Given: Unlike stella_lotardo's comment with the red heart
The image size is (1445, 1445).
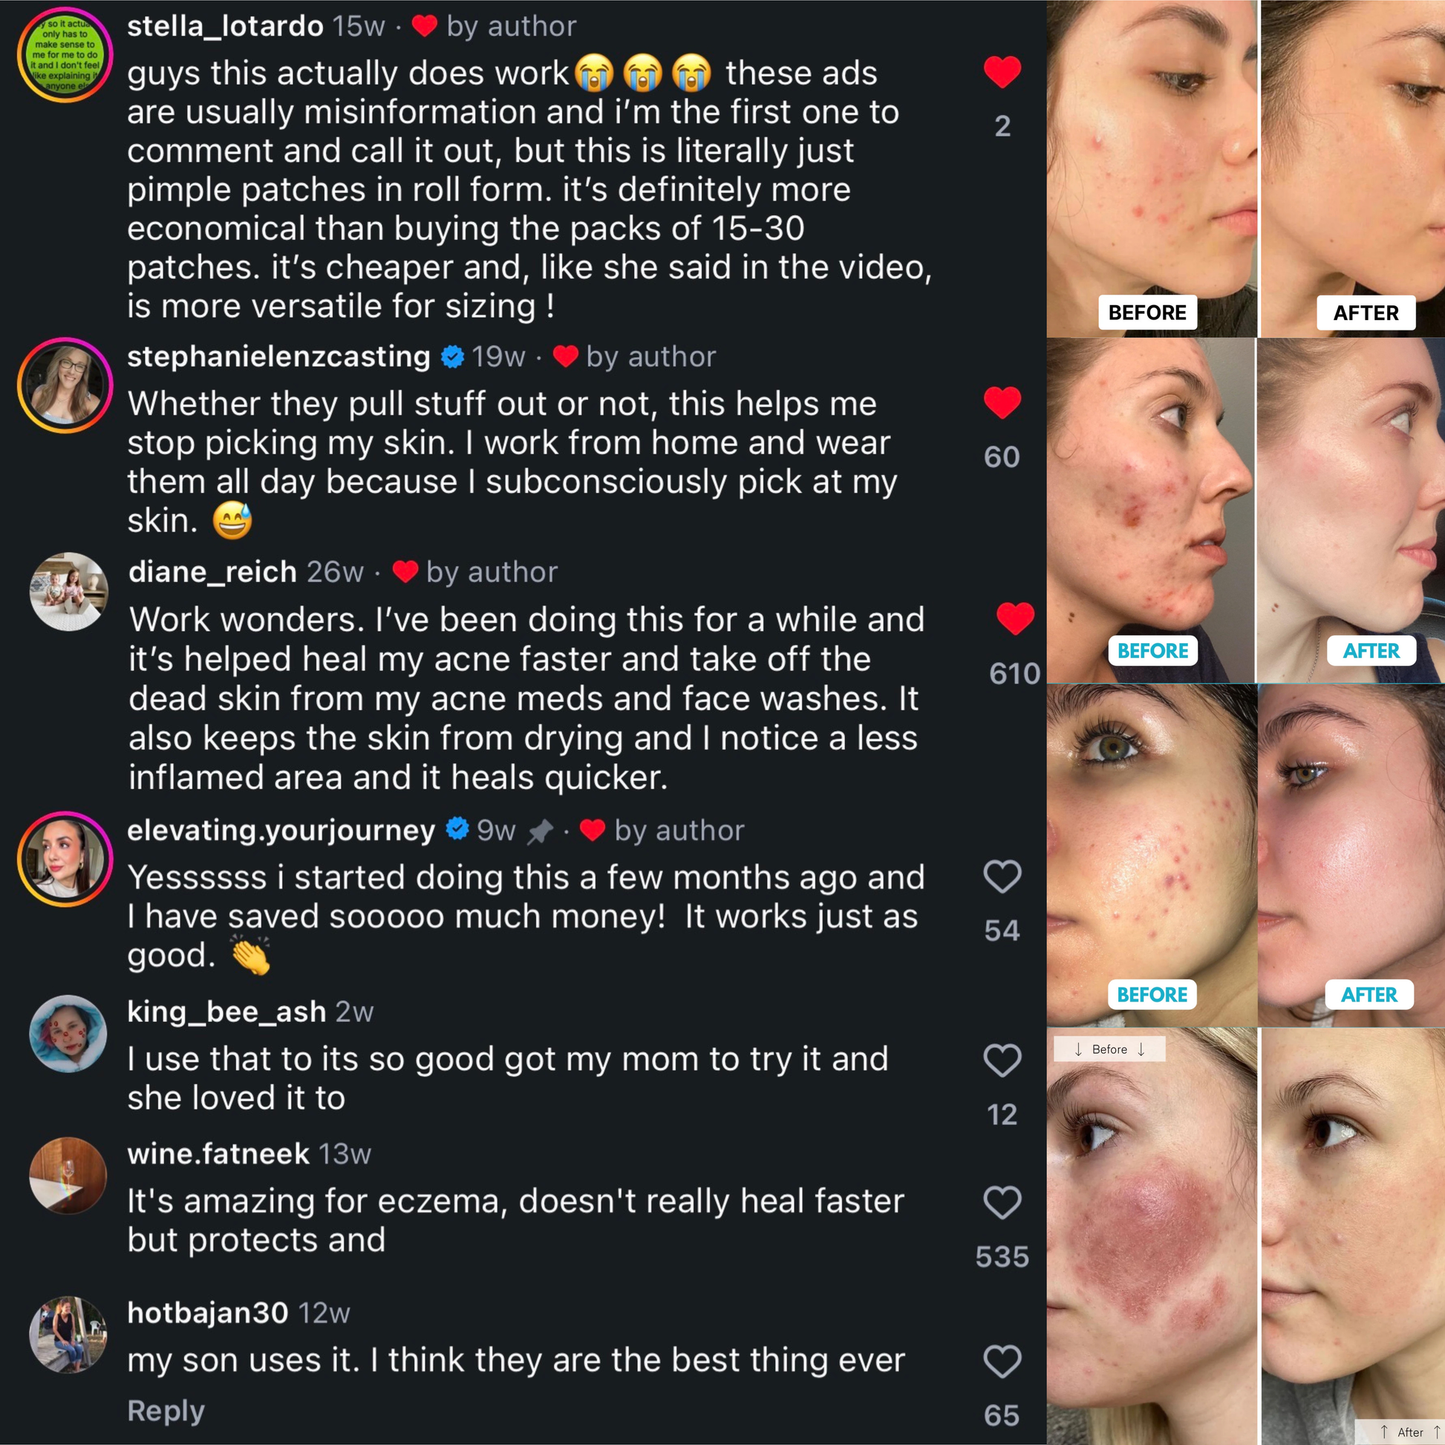Looking at the screenshot, I should click(1002, 72).
